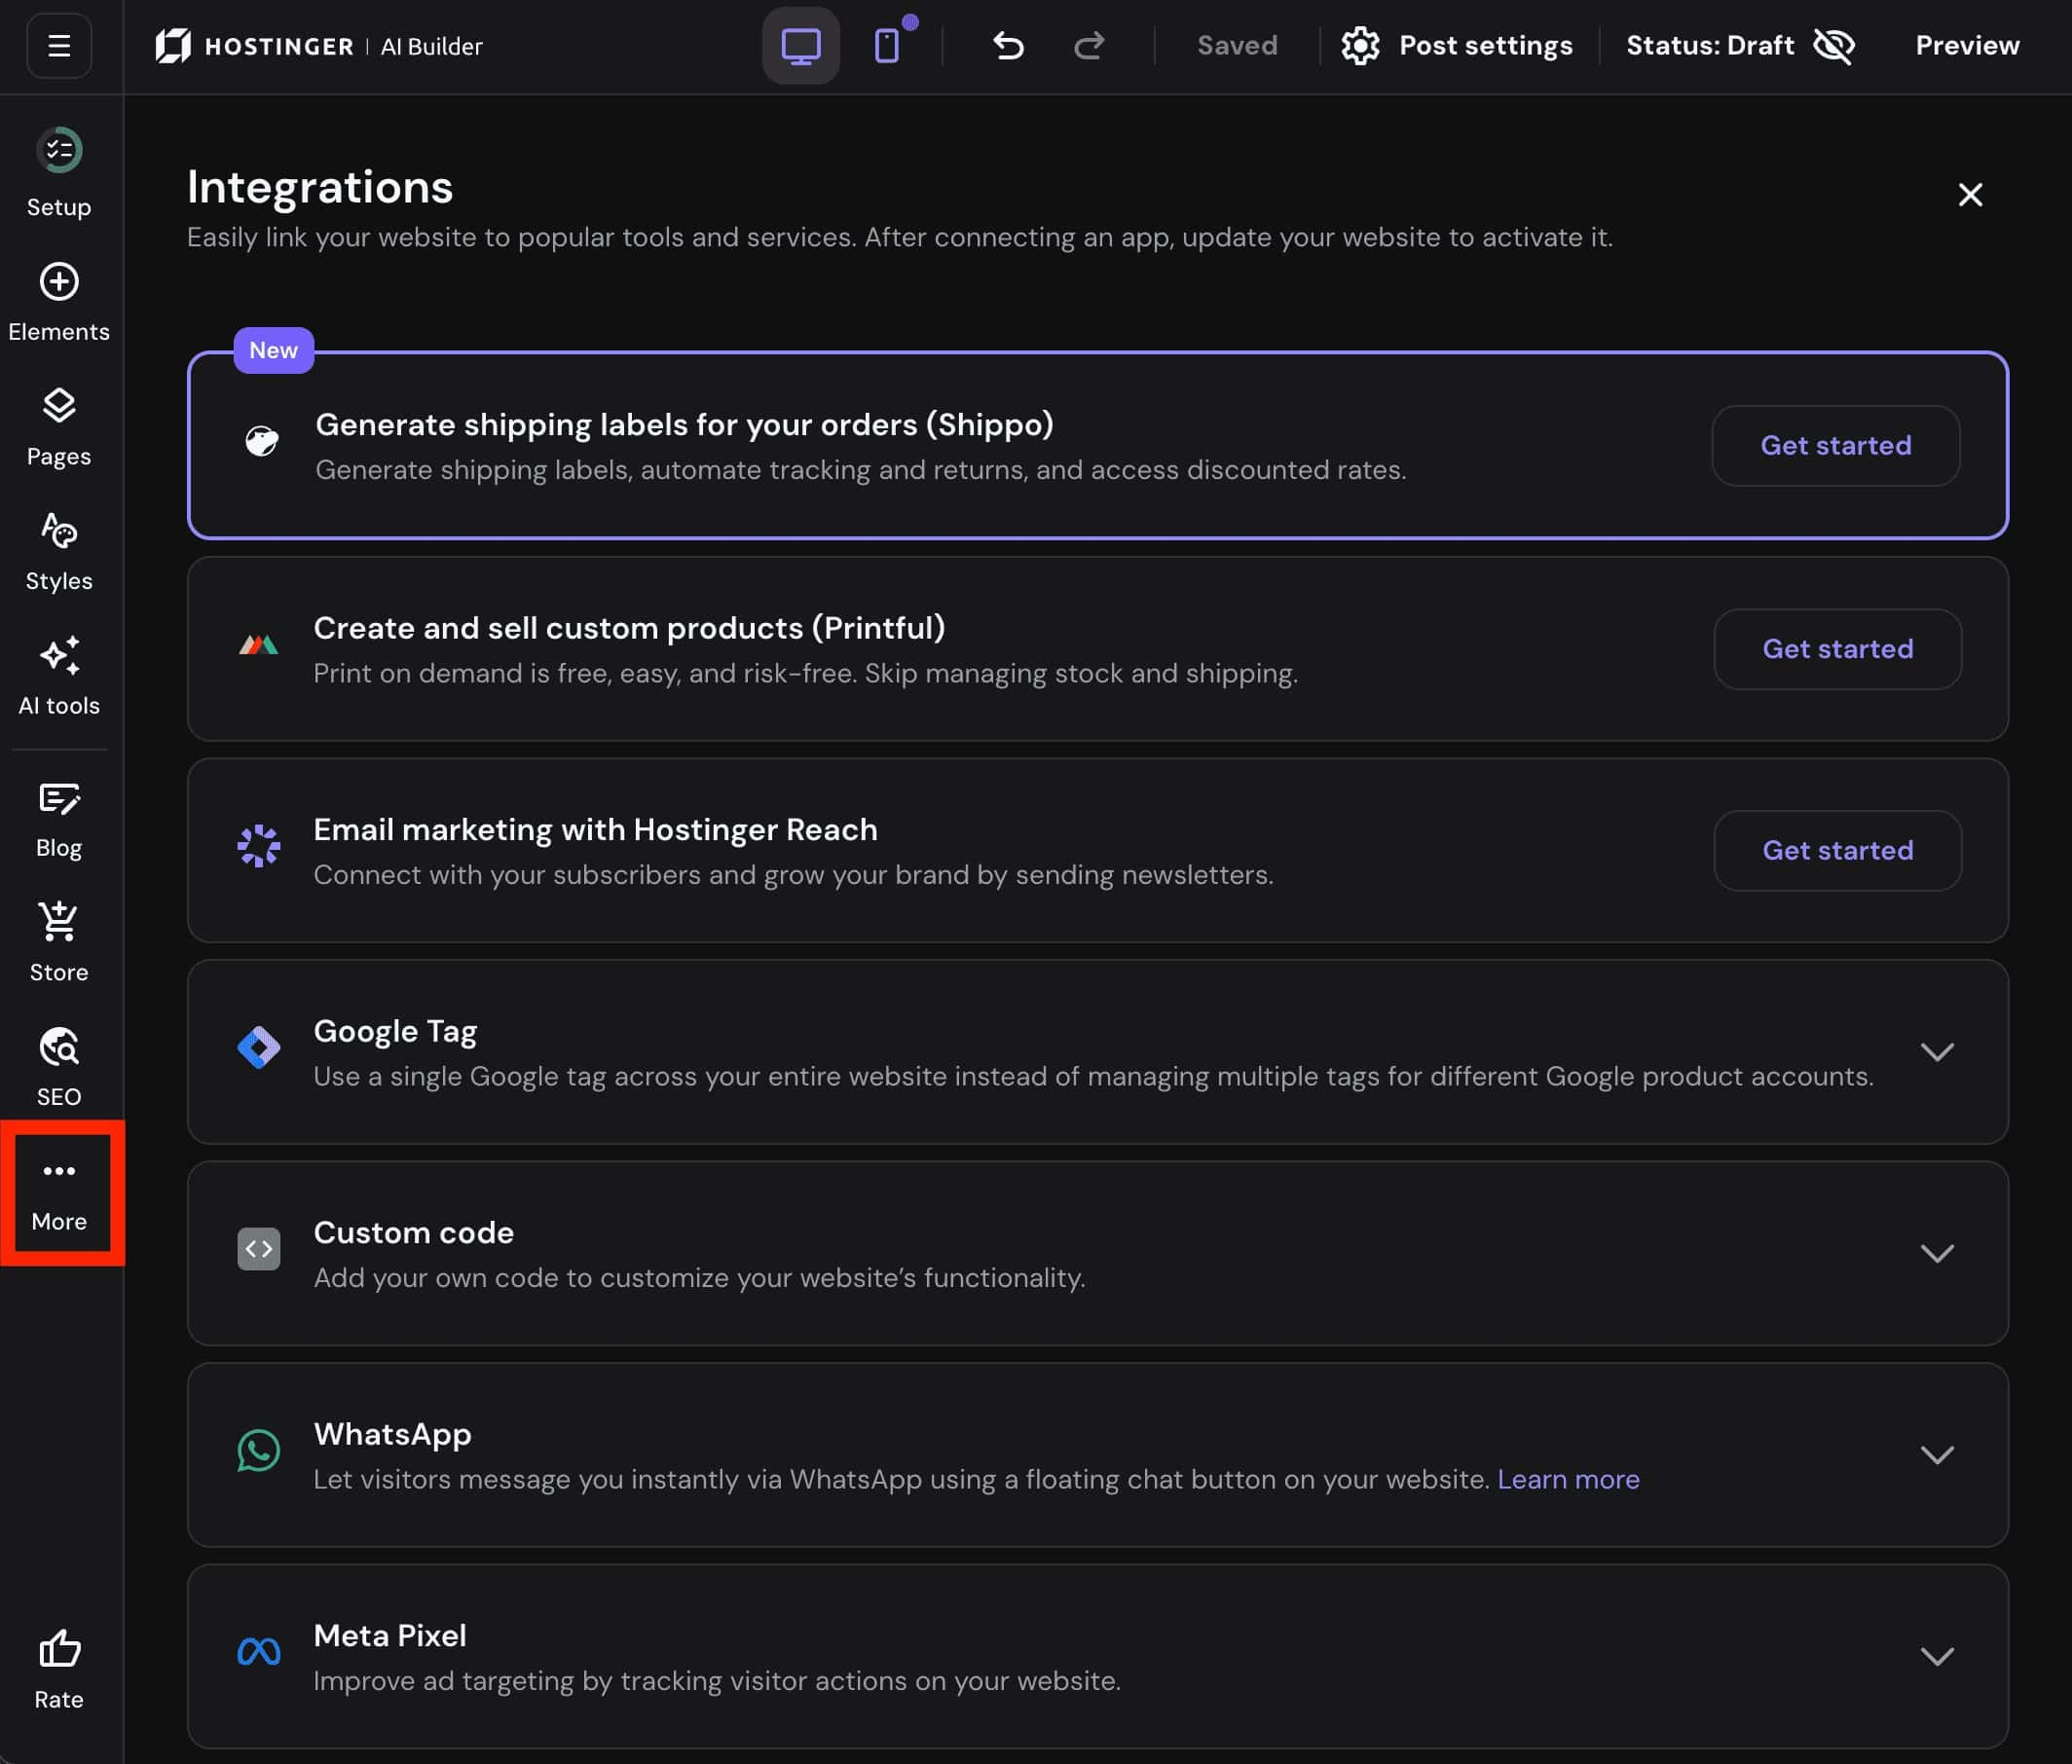The width and height of the screenshot is (2072, 1764).
Task: Expand the Meta Pixel integration
Action: pyautogui.click(x=1937, y=1656)
